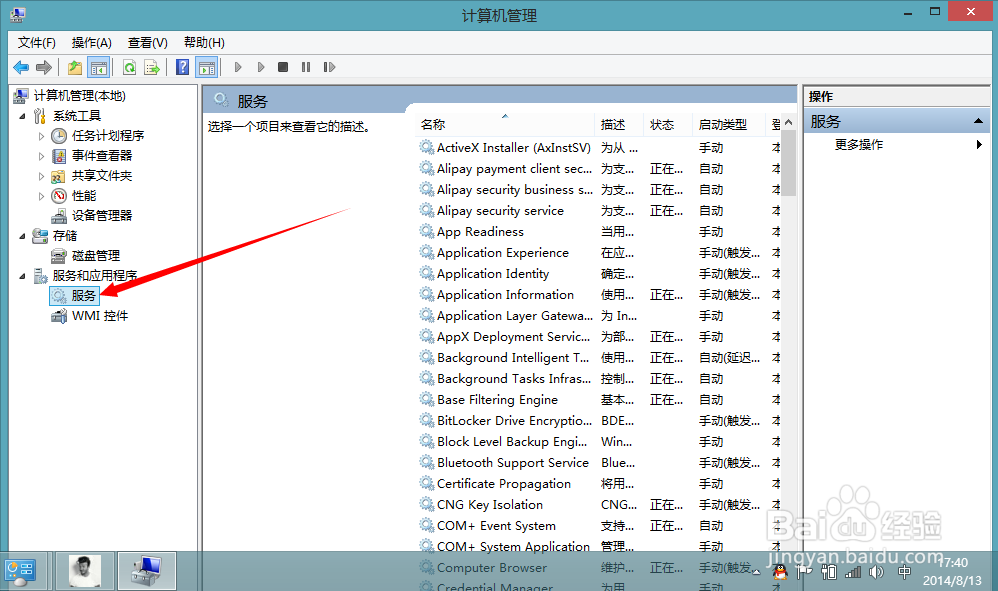Screen dimensions: 998x591
Task: Collapse the 系统工具 tree node
Action: [24, 114]
